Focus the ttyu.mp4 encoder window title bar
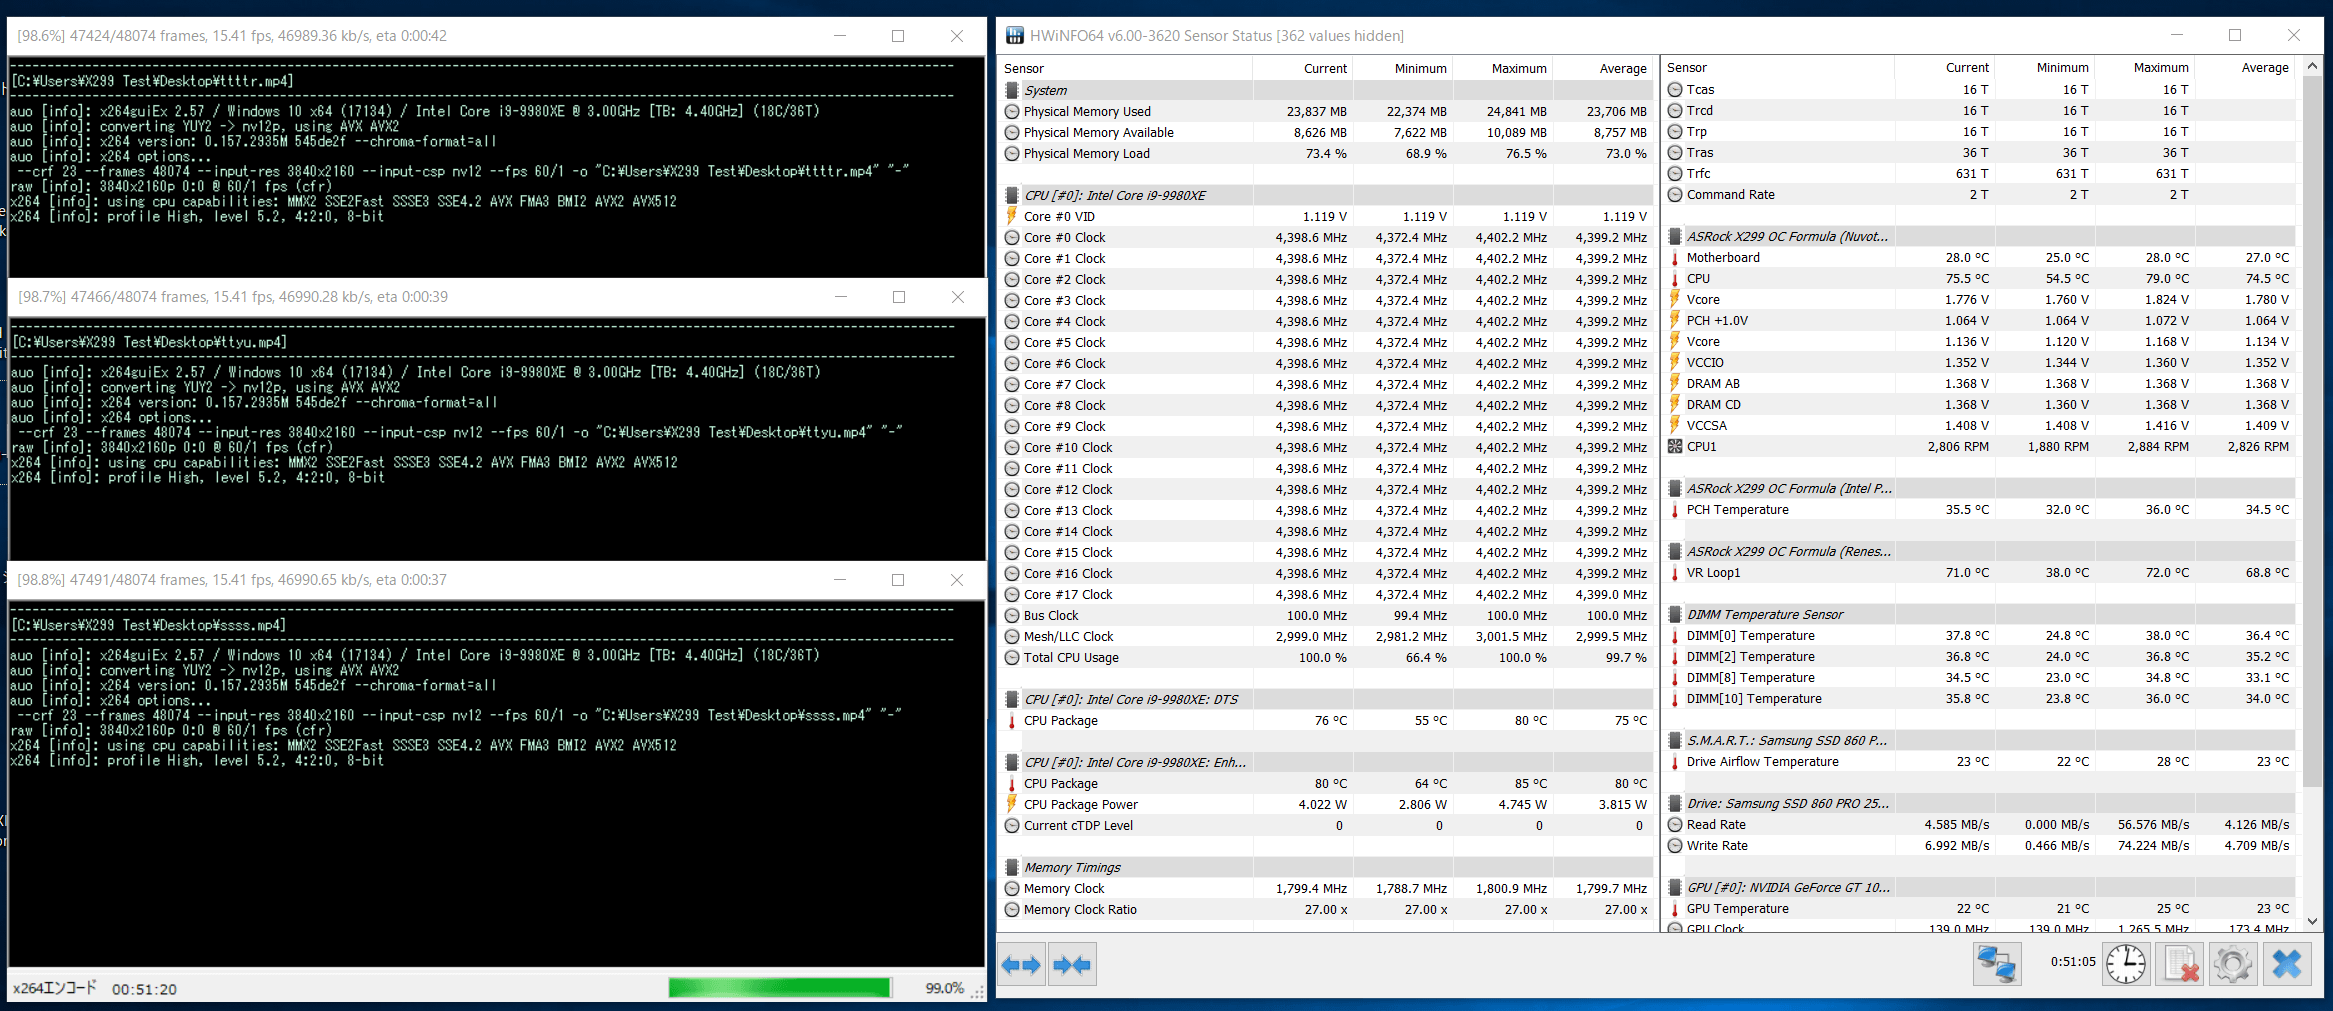 point(400,297)
